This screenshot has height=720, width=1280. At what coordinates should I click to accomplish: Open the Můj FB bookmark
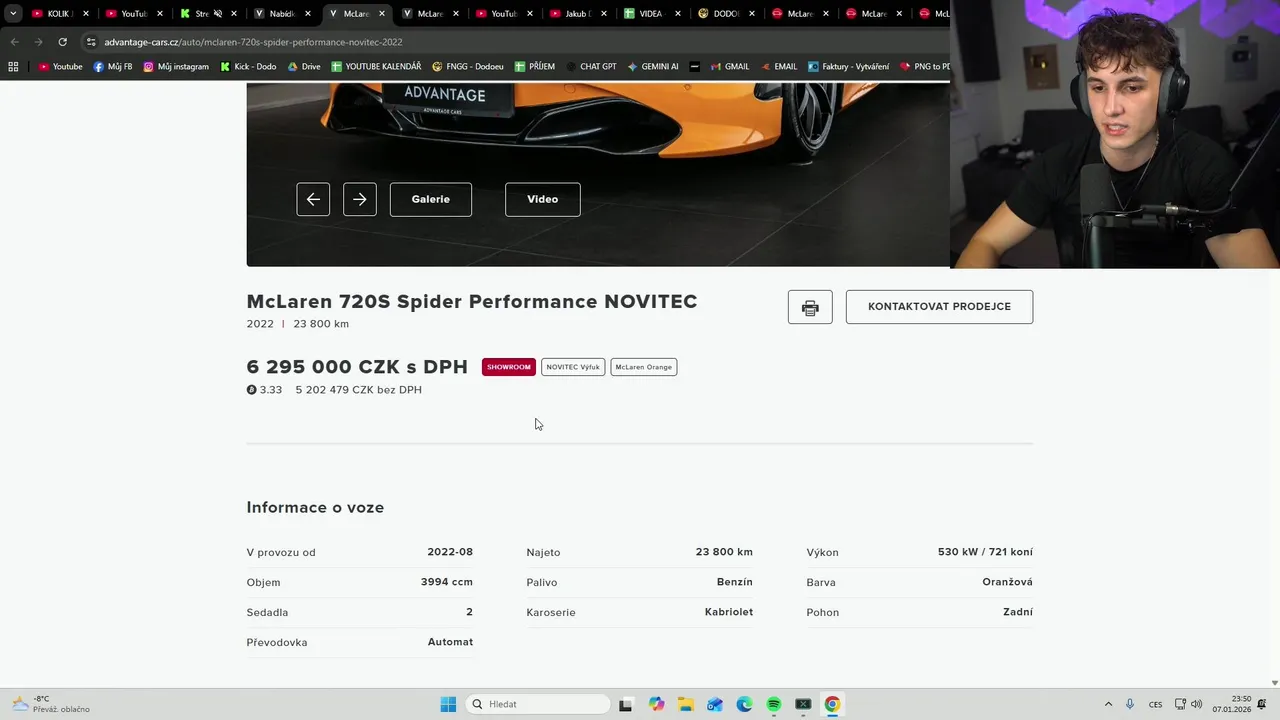click(113, 67)
